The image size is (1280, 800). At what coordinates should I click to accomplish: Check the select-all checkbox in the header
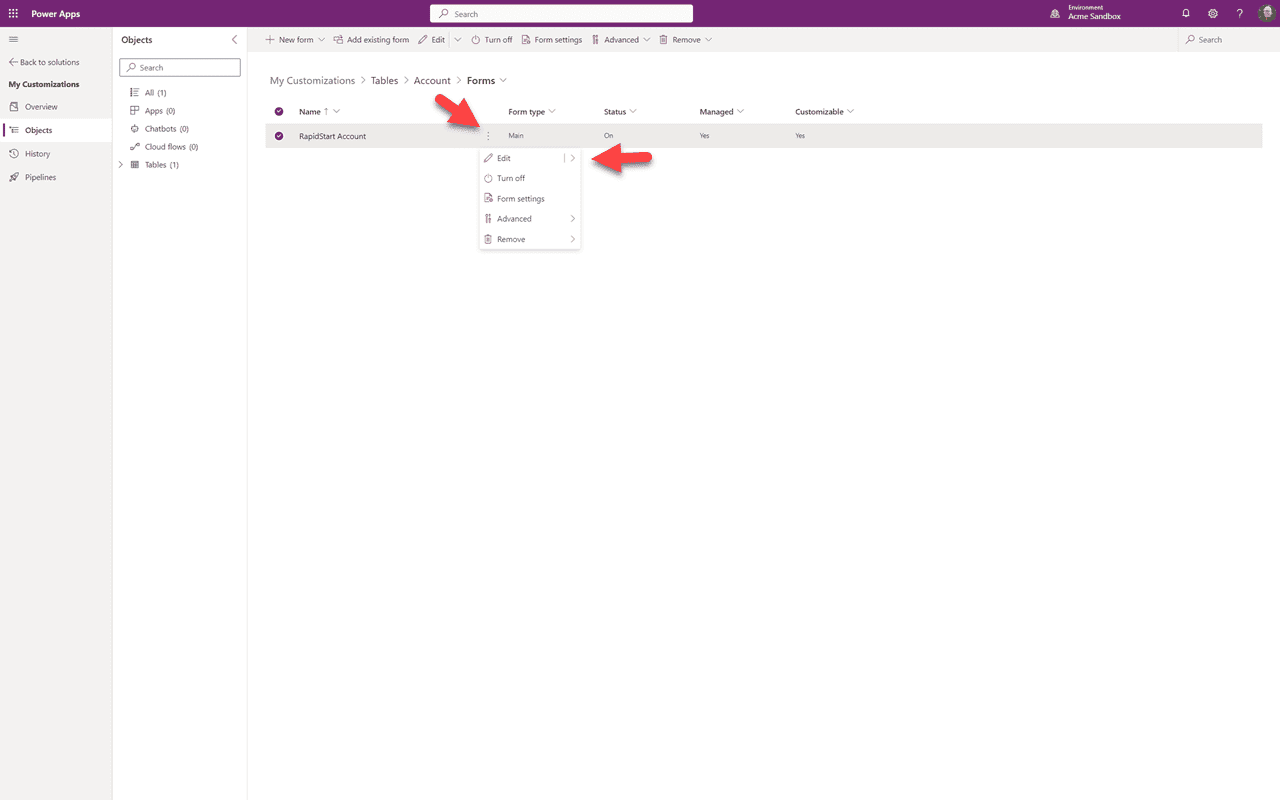[x=279, y=111]
